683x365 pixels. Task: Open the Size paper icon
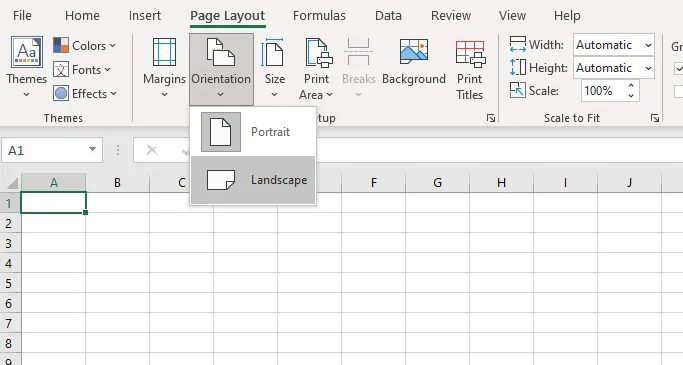coord(272,52)
